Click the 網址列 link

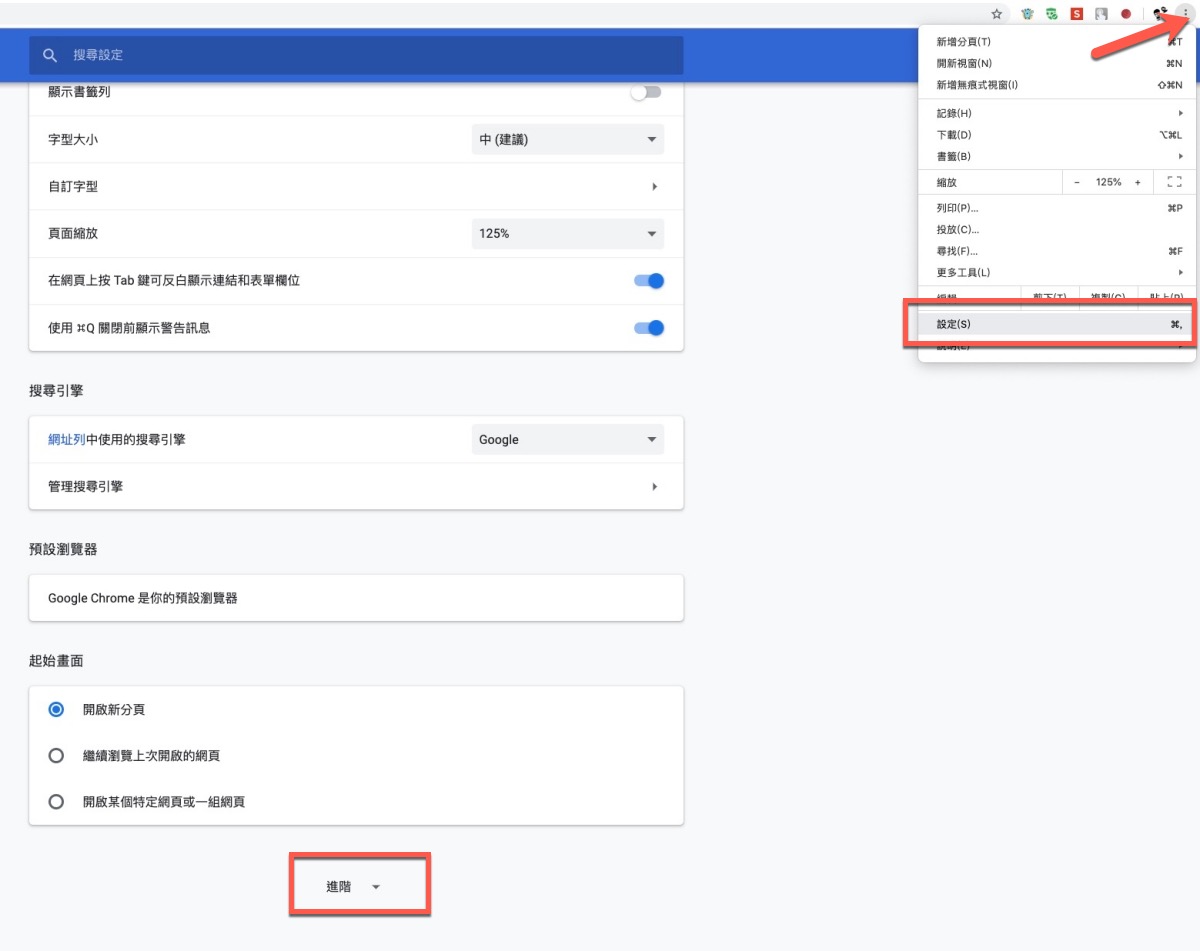67,439
